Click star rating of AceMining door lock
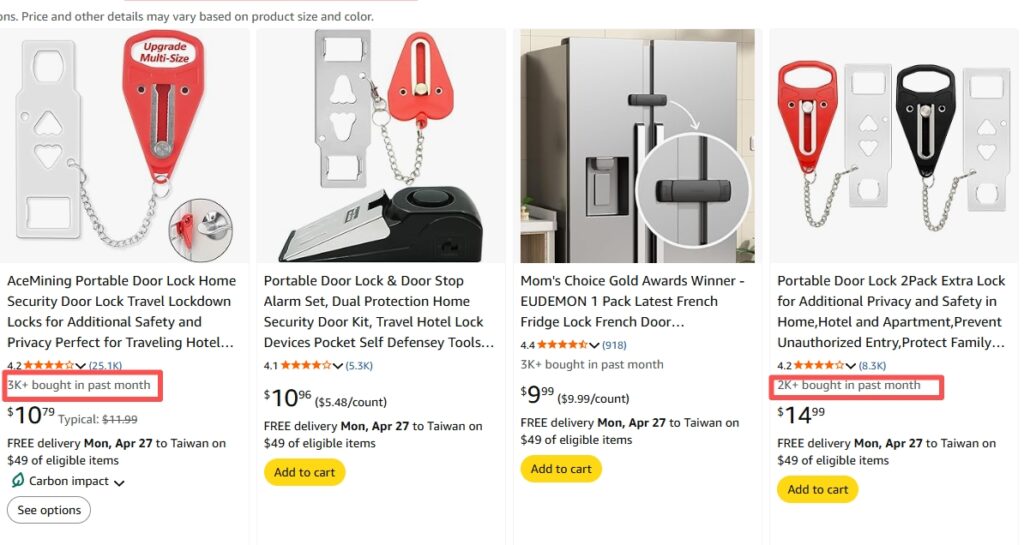The width and height of the screenshot is (1024, 545). coord(50,366)
